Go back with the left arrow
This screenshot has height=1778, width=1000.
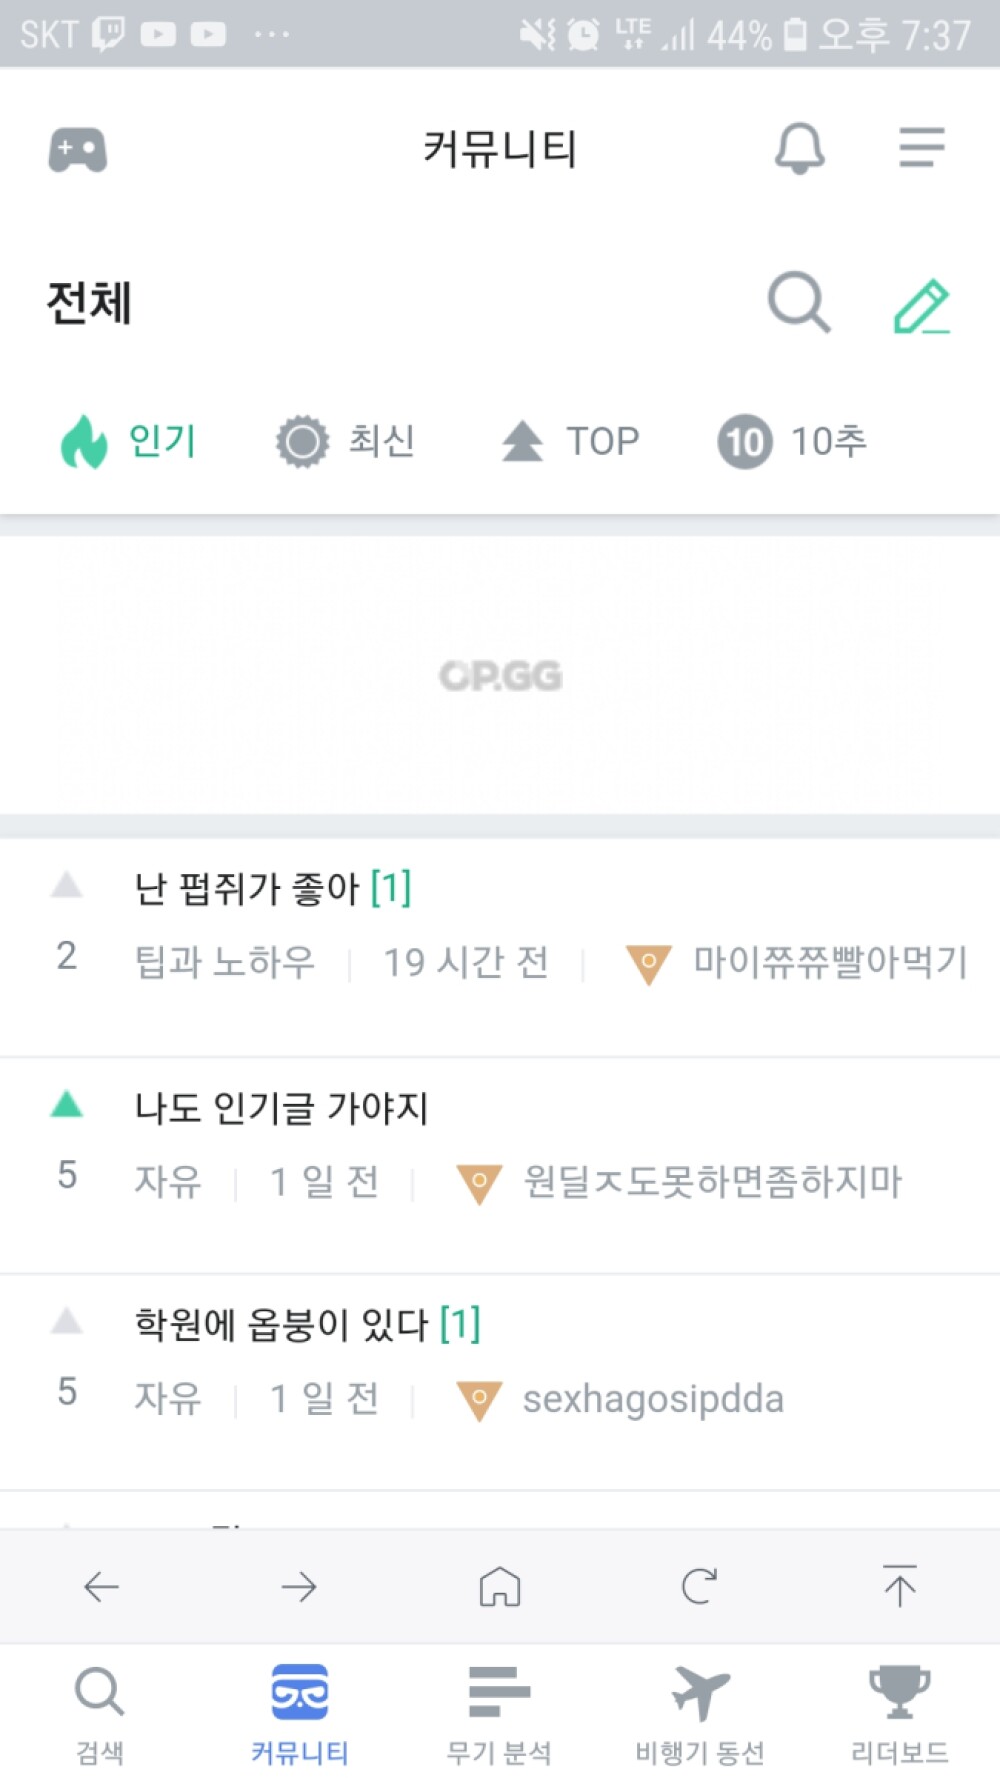[x=101, y=1586]
